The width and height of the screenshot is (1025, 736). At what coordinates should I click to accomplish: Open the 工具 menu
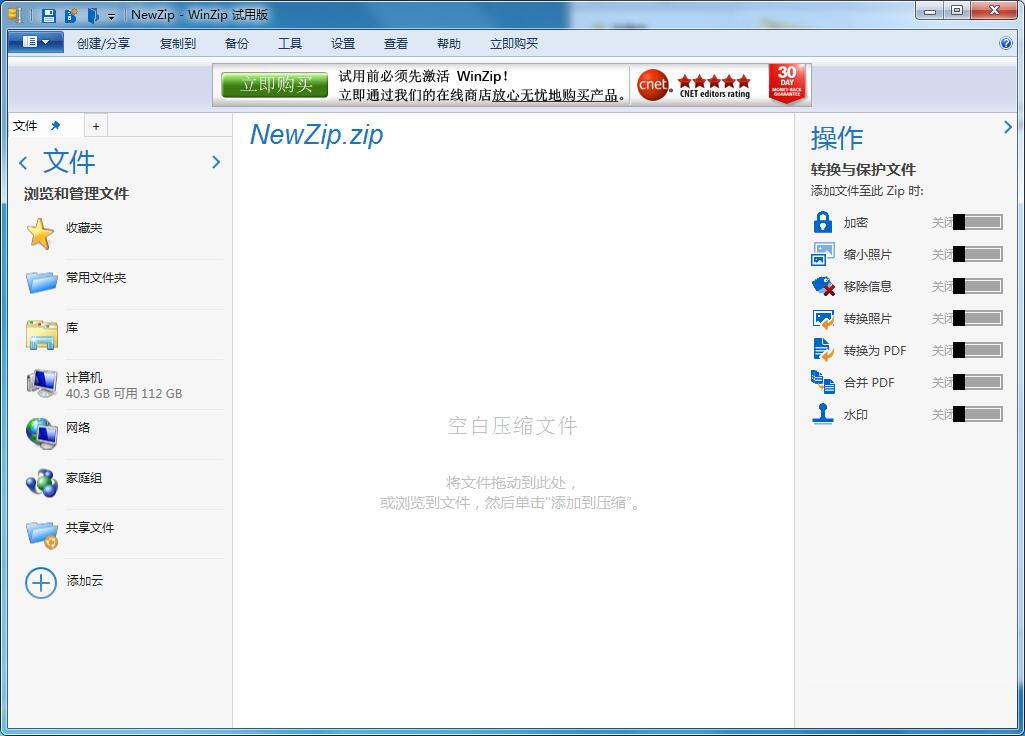pos(290,43)
